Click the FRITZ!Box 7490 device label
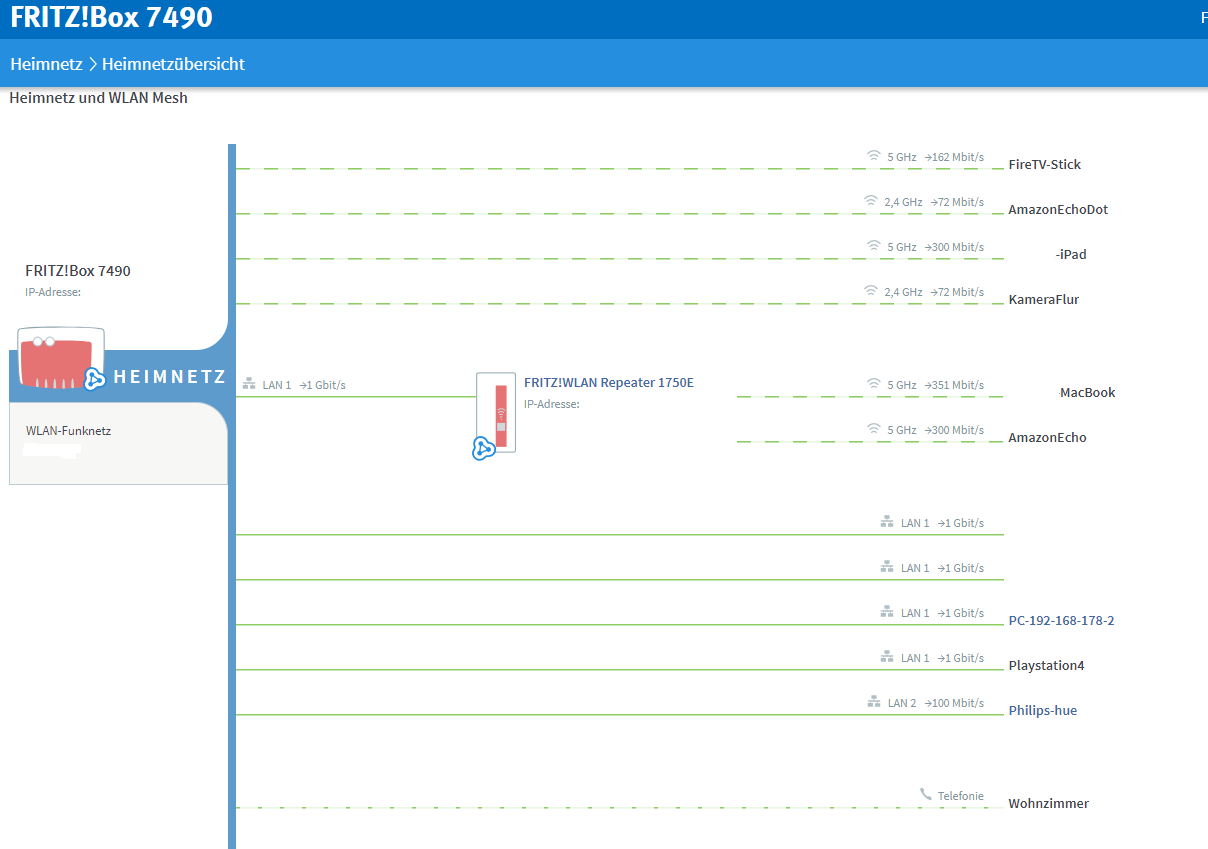Viewport: 1208px width, 849px height. click(77, 271)
